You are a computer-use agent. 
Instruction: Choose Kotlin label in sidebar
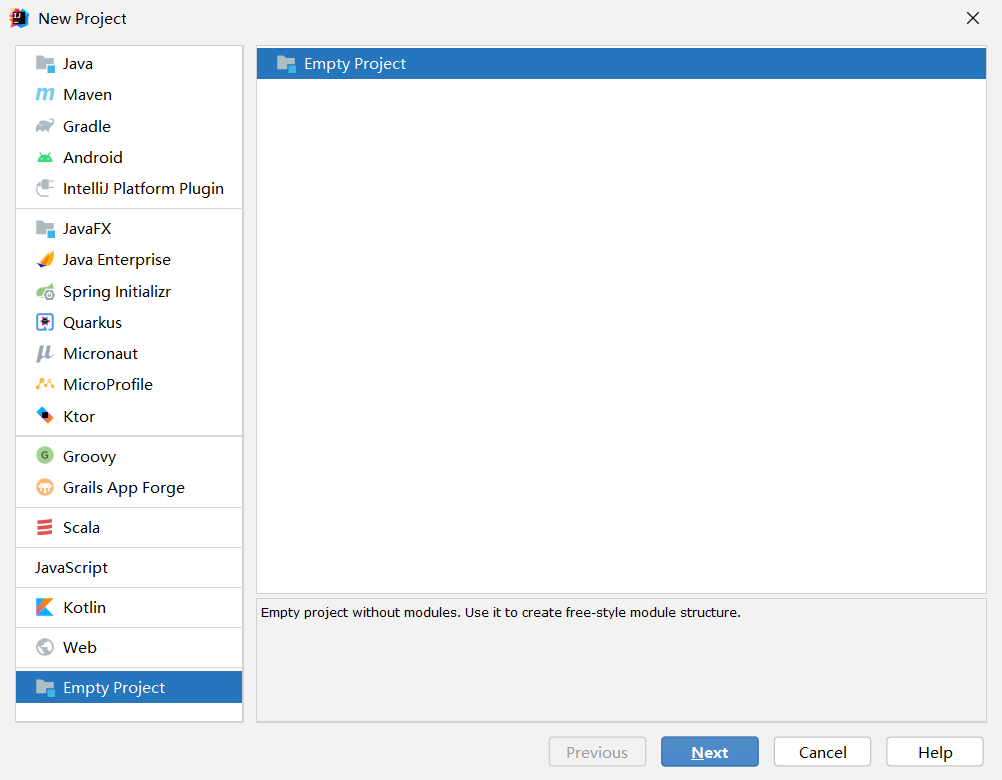pyautogui.click(x=84, y=608)
